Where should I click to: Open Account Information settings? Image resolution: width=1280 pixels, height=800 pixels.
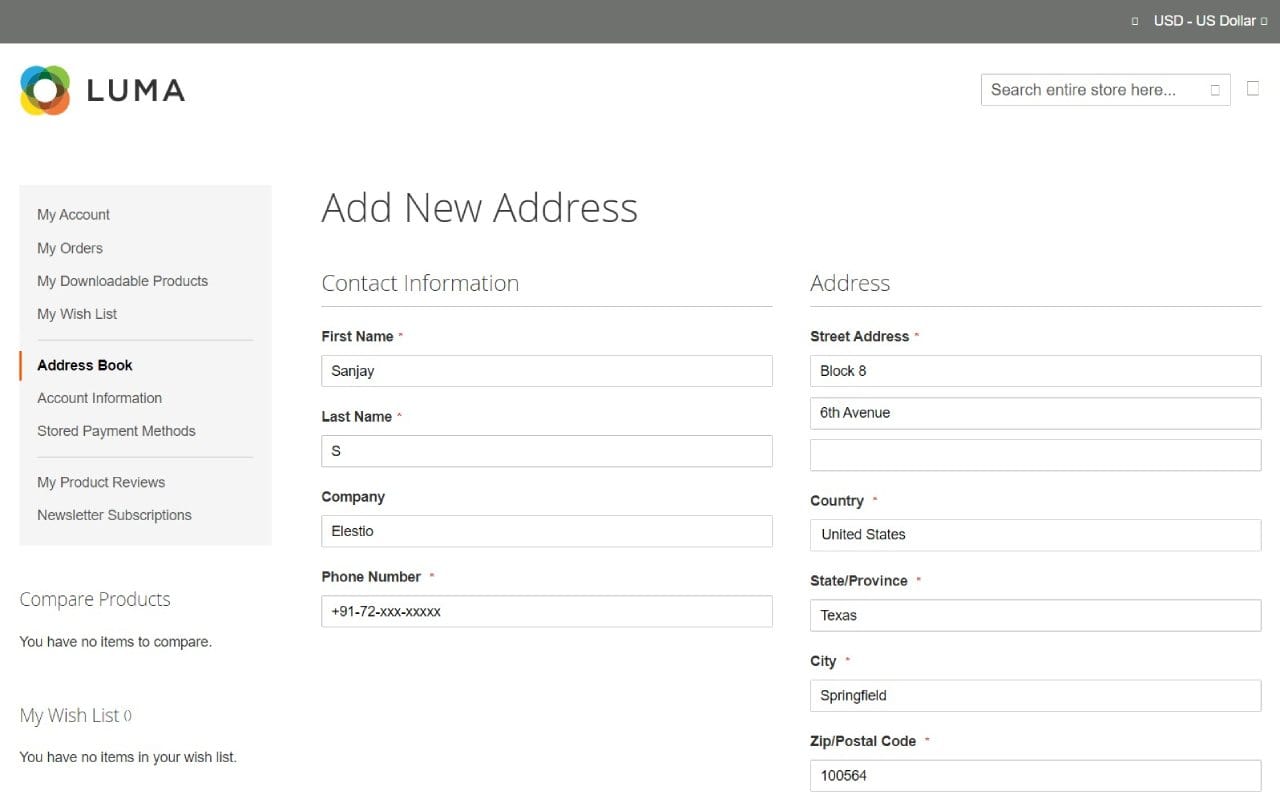pos(99,397)
